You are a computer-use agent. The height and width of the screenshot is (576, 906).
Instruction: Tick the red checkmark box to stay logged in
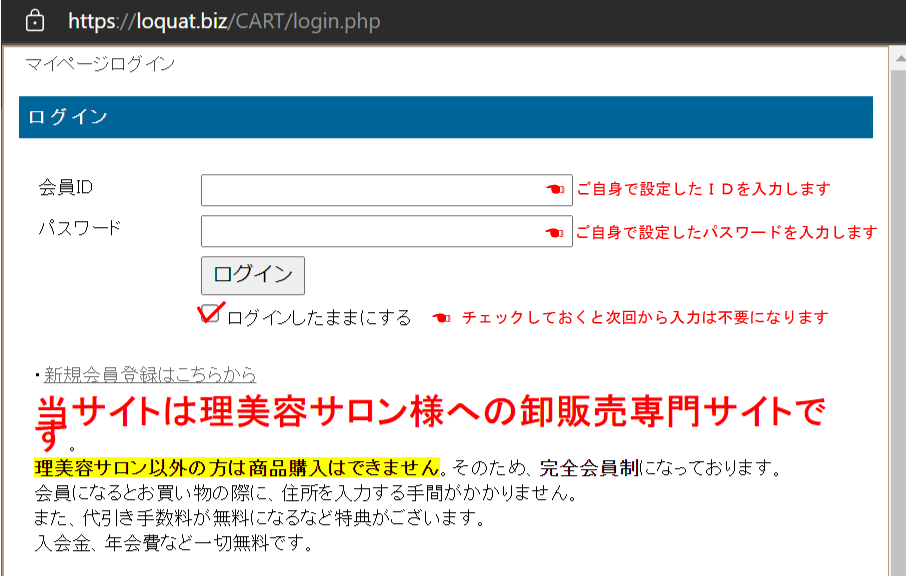click(211, 315)
